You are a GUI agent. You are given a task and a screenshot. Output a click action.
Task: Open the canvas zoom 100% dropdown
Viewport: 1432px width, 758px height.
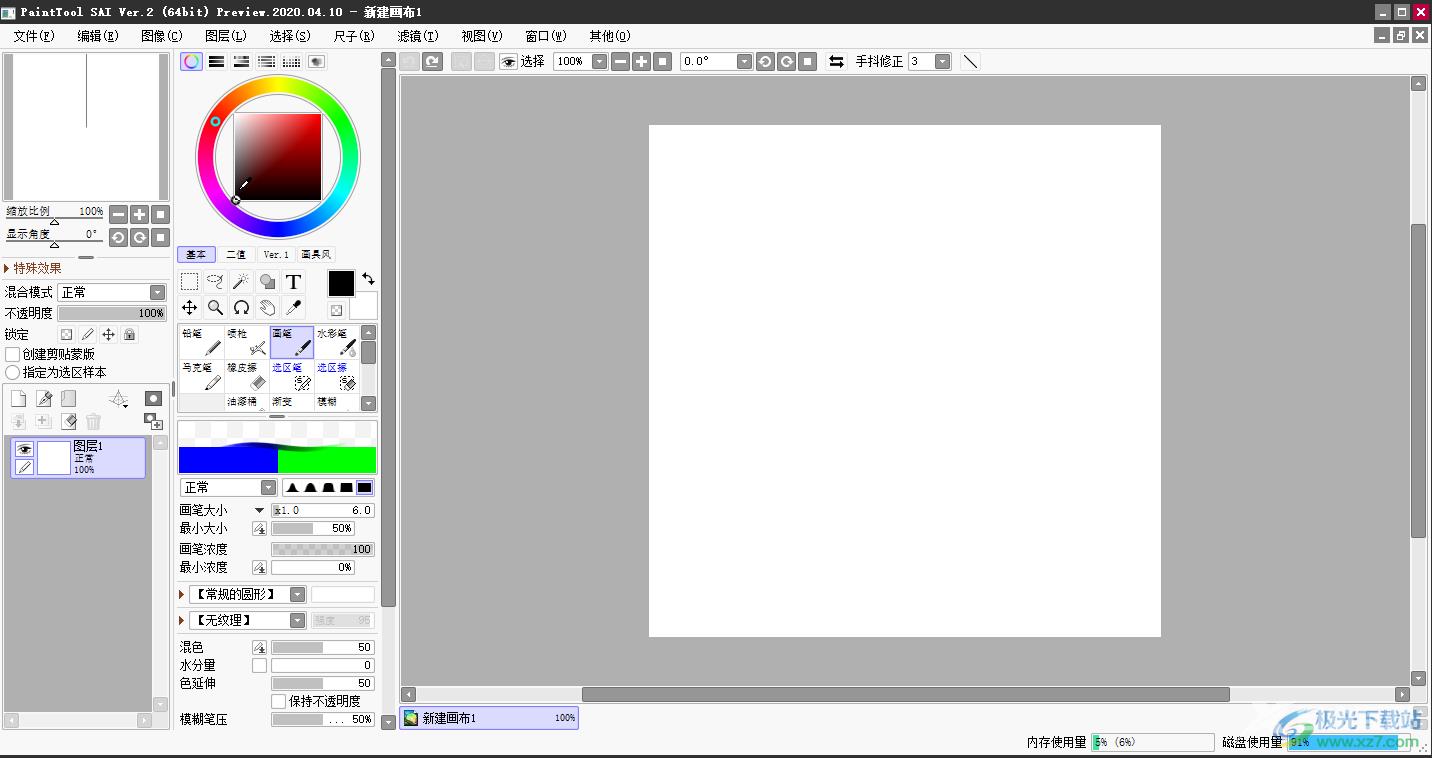coord(580,61)
